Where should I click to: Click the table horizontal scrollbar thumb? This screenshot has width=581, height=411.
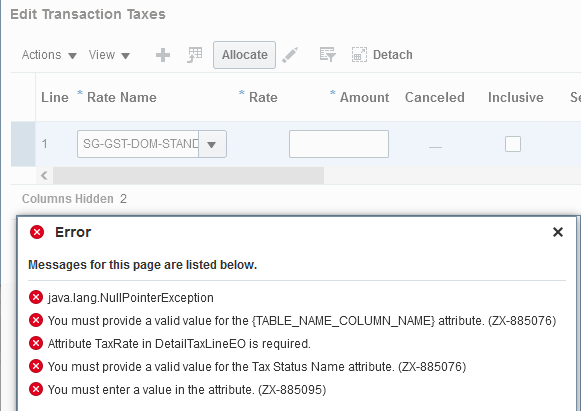coord(188,175)
